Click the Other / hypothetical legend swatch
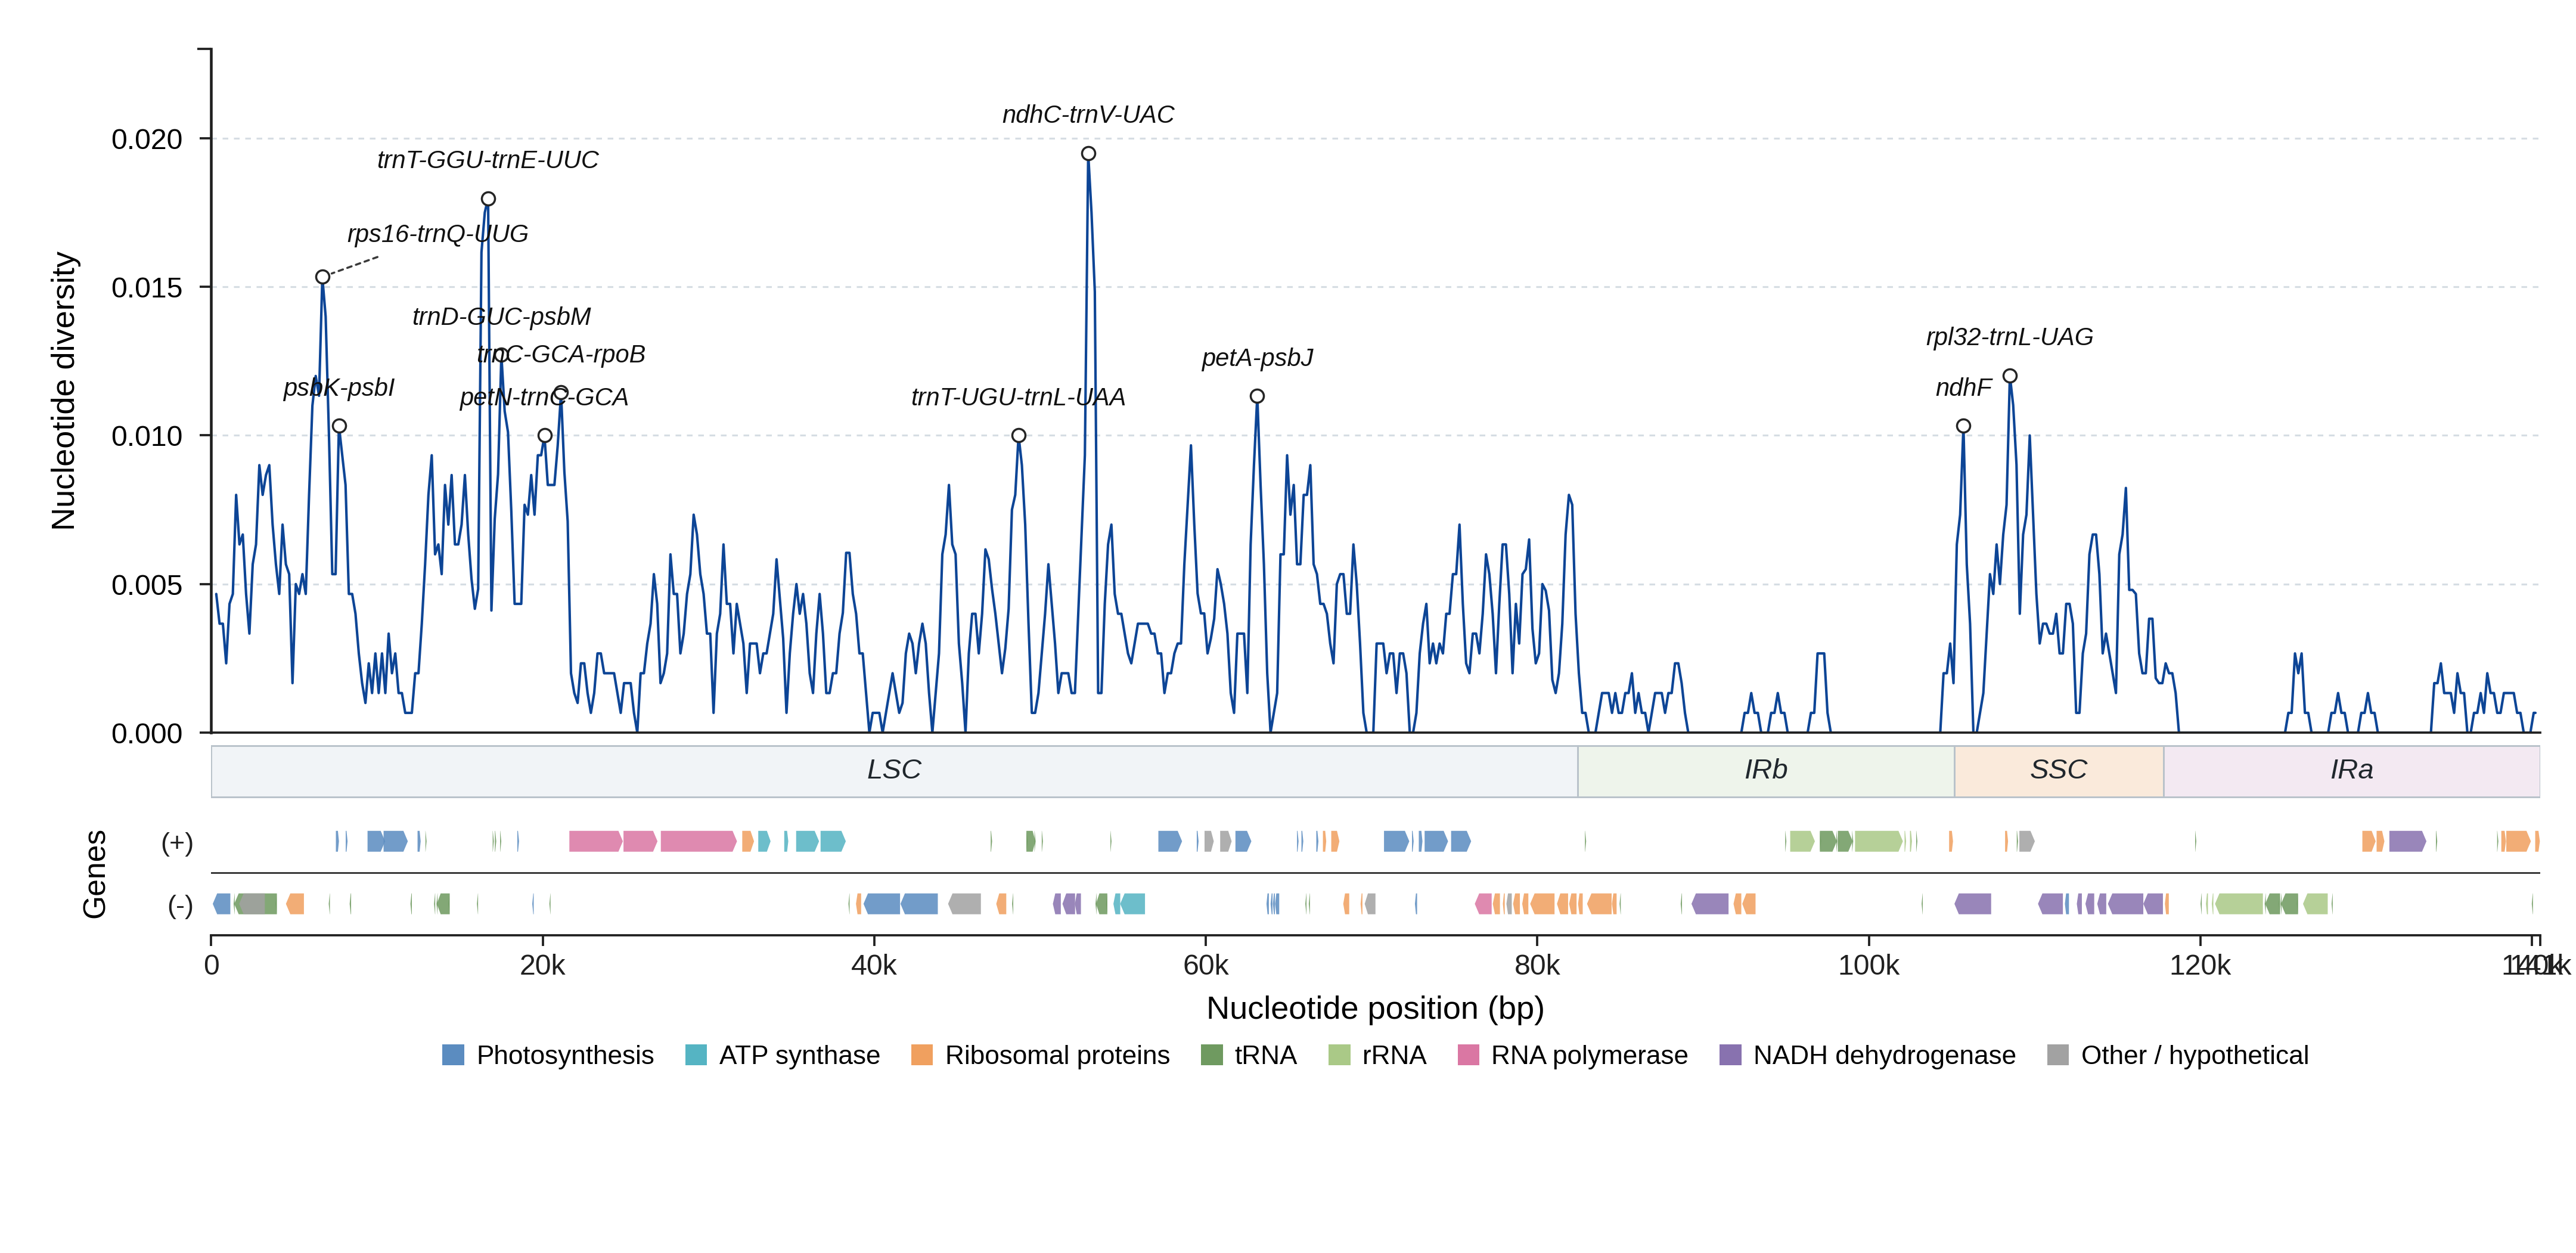The width and height of the screenshot is (2576, 1253). point(2058,1055)
